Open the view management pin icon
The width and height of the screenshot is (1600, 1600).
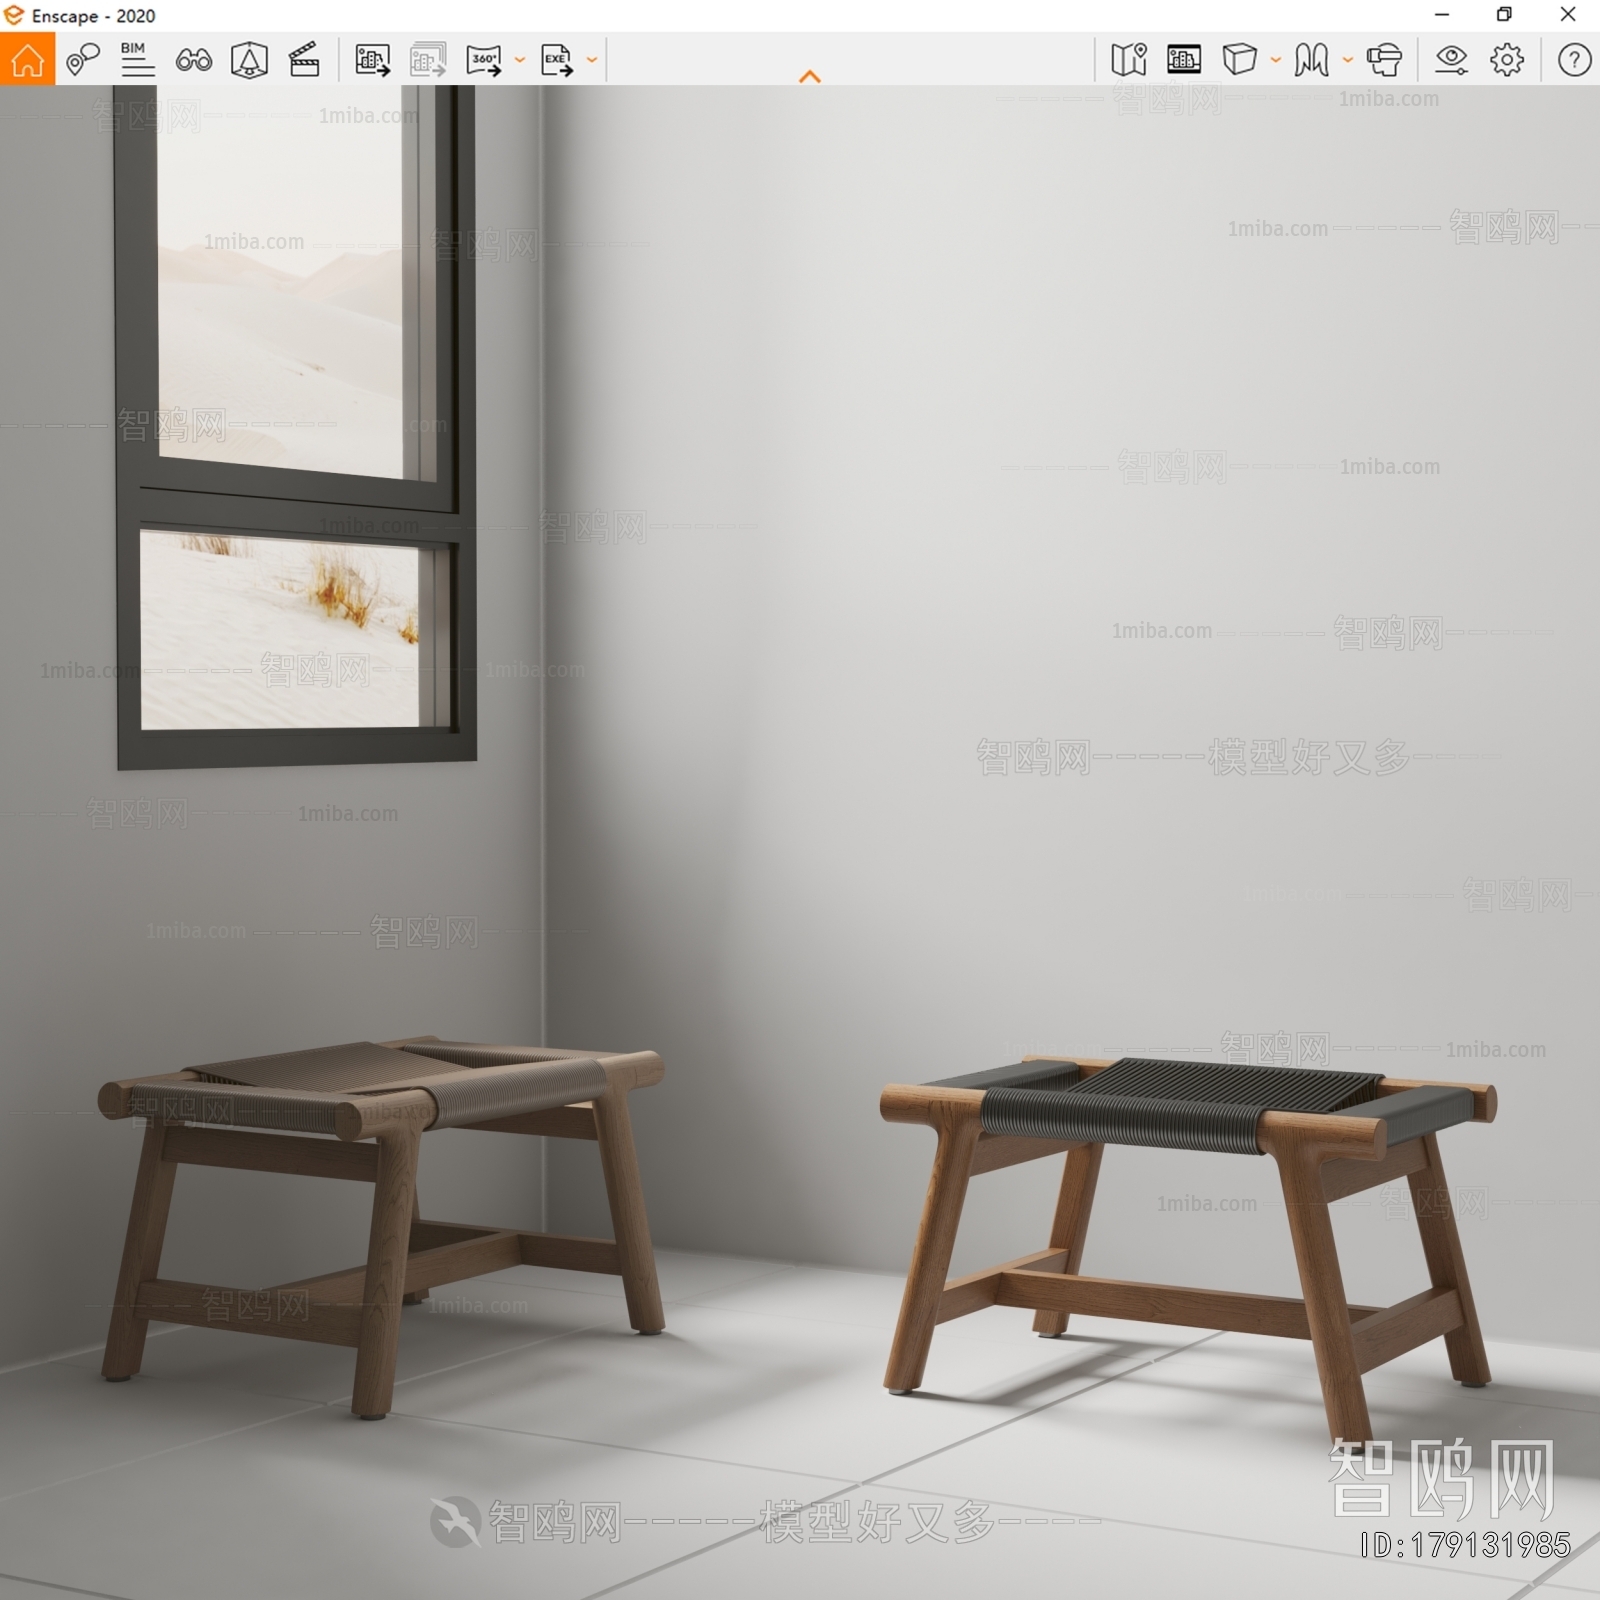83,60
